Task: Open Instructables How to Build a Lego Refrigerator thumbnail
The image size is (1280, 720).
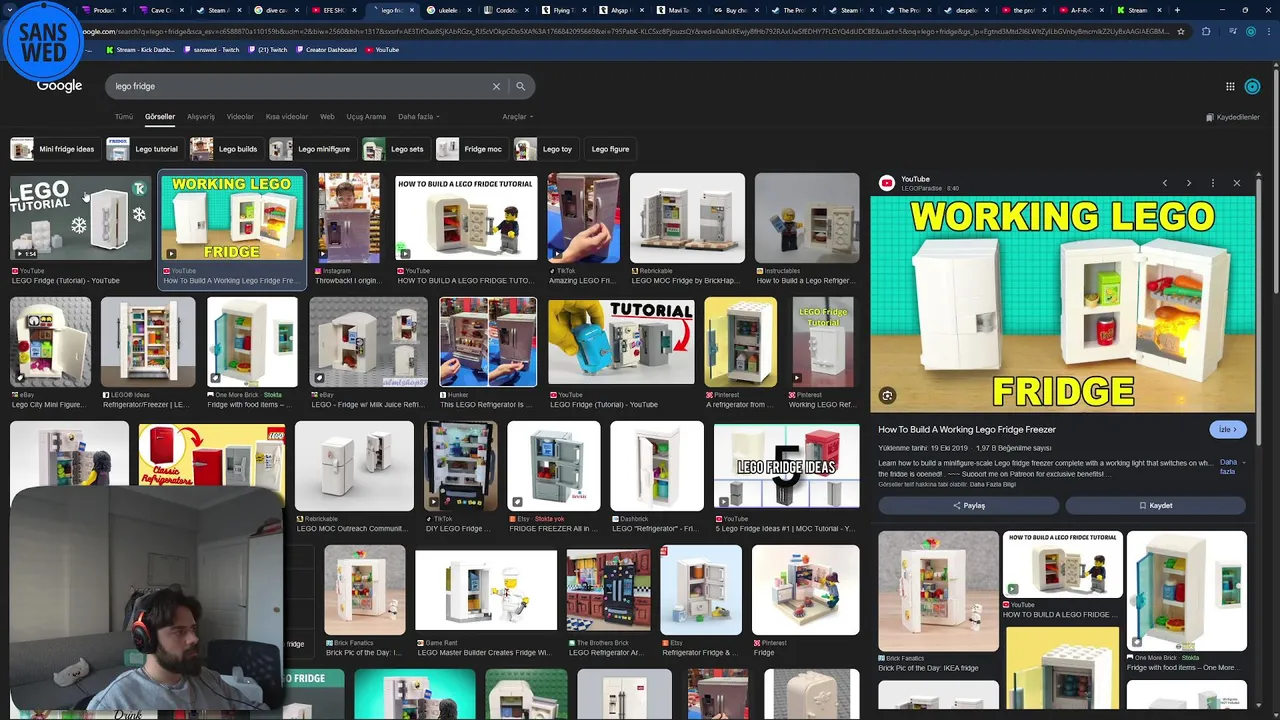Action: click(807, 218)
